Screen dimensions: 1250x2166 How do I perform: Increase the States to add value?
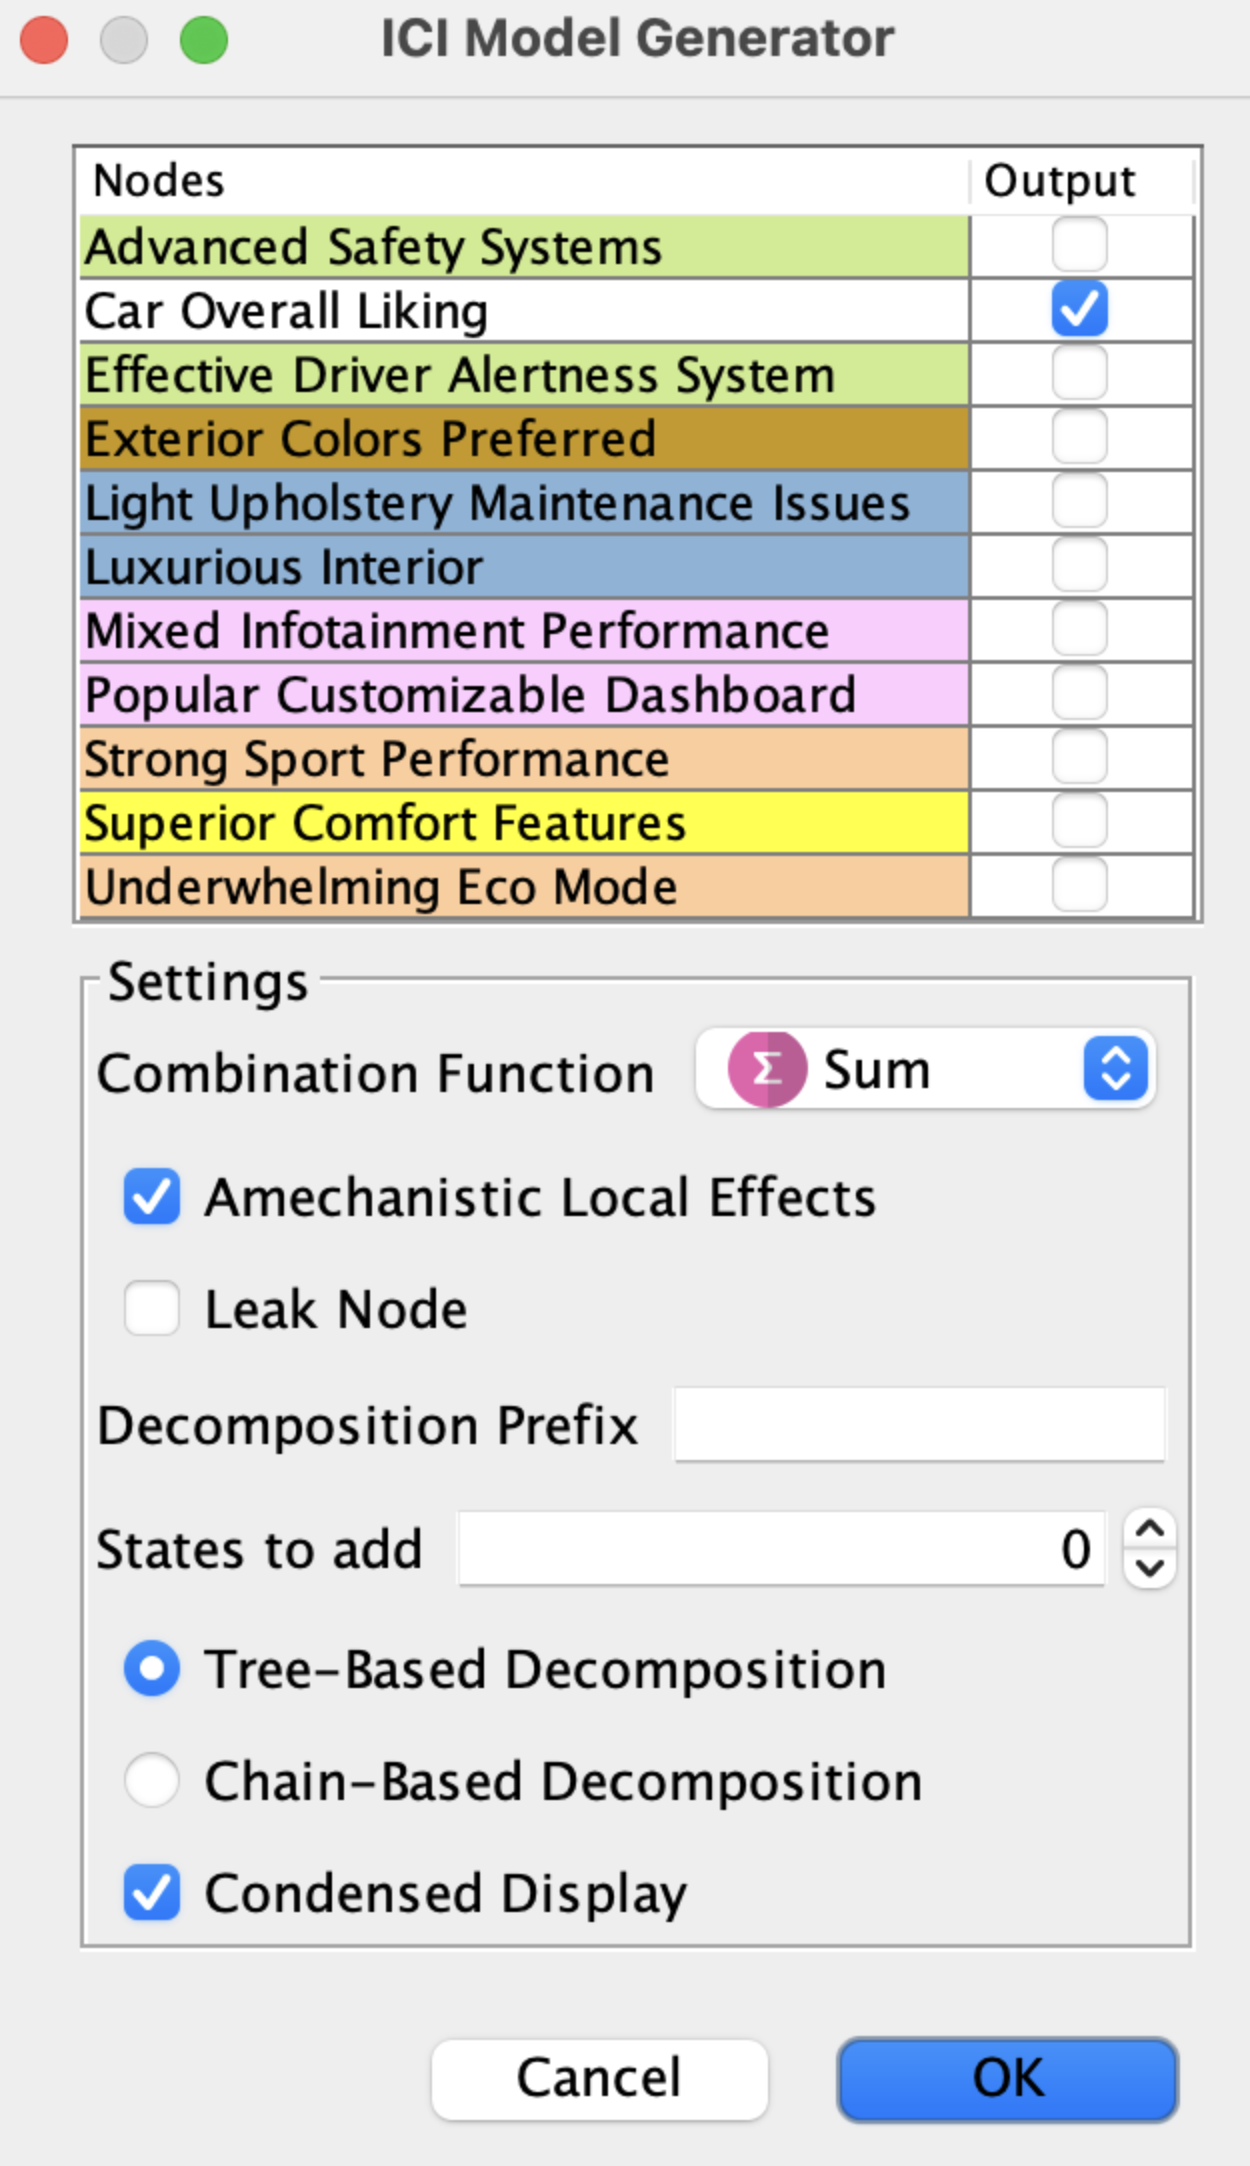pyautogui.click(x=1150, y=1530)
